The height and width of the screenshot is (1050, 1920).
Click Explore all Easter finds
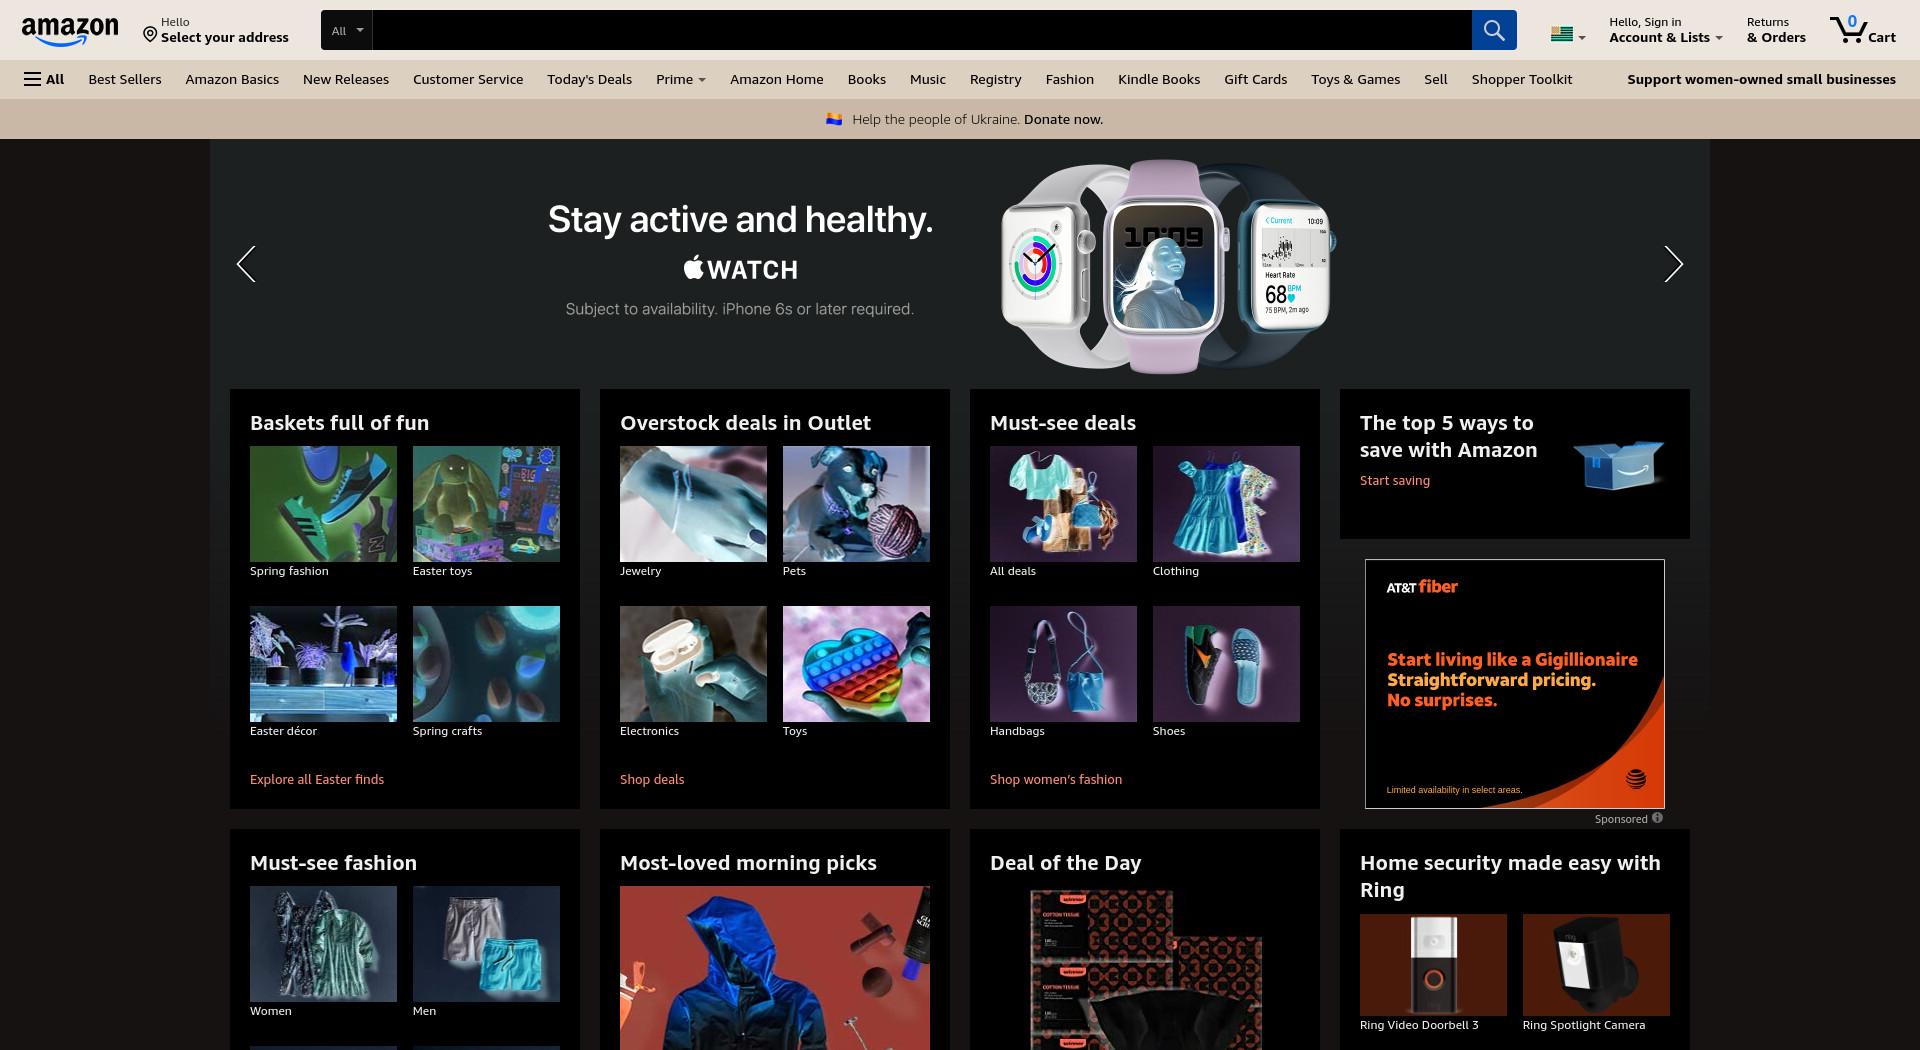pyautogui.click(x=317, y=779)
